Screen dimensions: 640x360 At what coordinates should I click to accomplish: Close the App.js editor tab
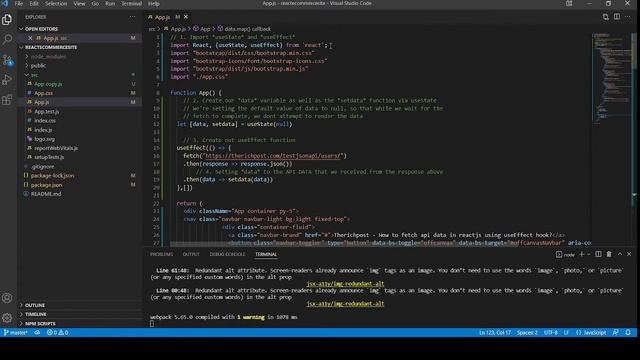click(186, 17)
